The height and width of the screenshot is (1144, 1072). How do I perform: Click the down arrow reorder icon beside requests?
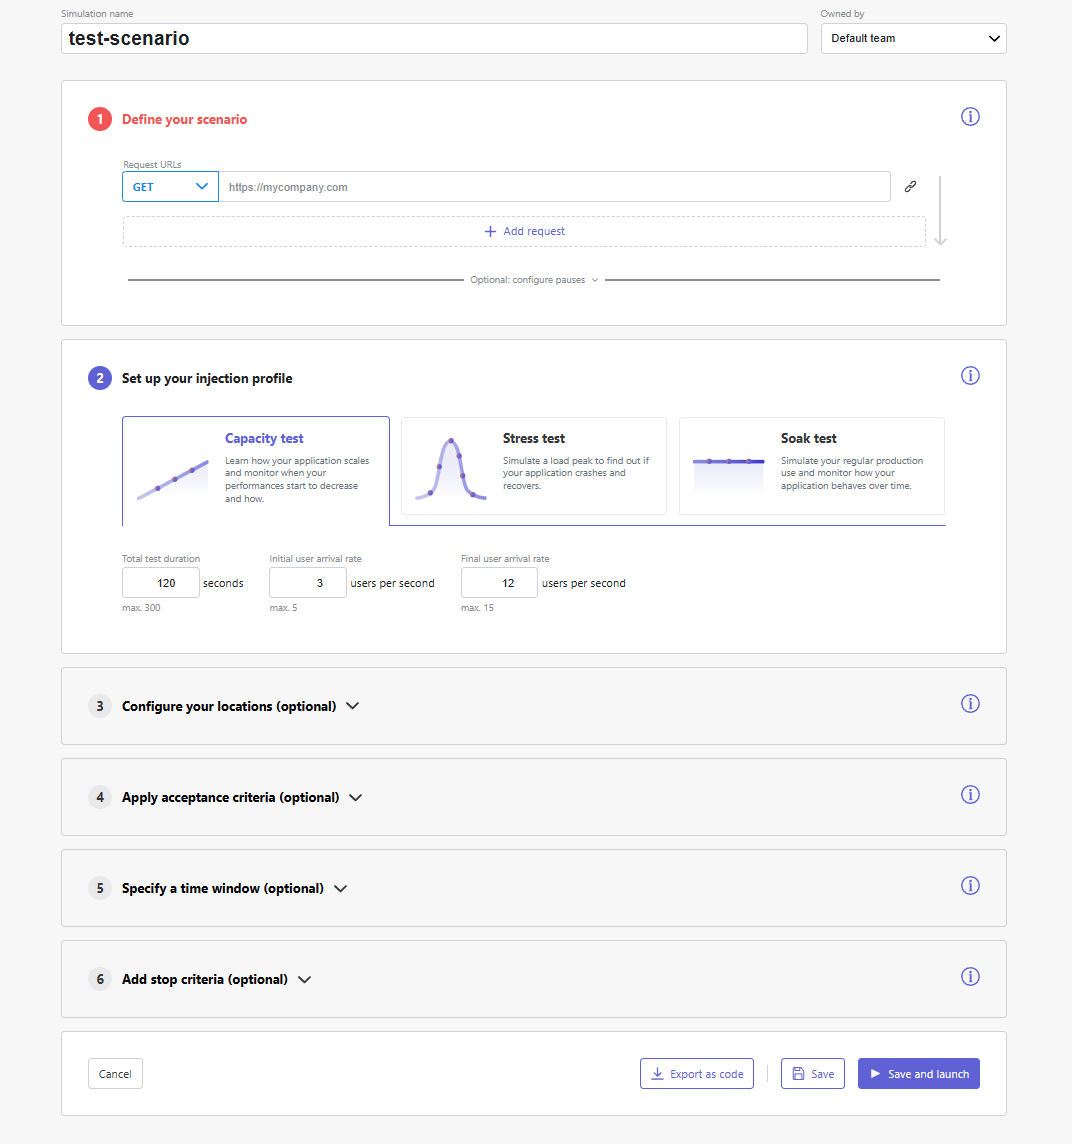coord(940,210)
